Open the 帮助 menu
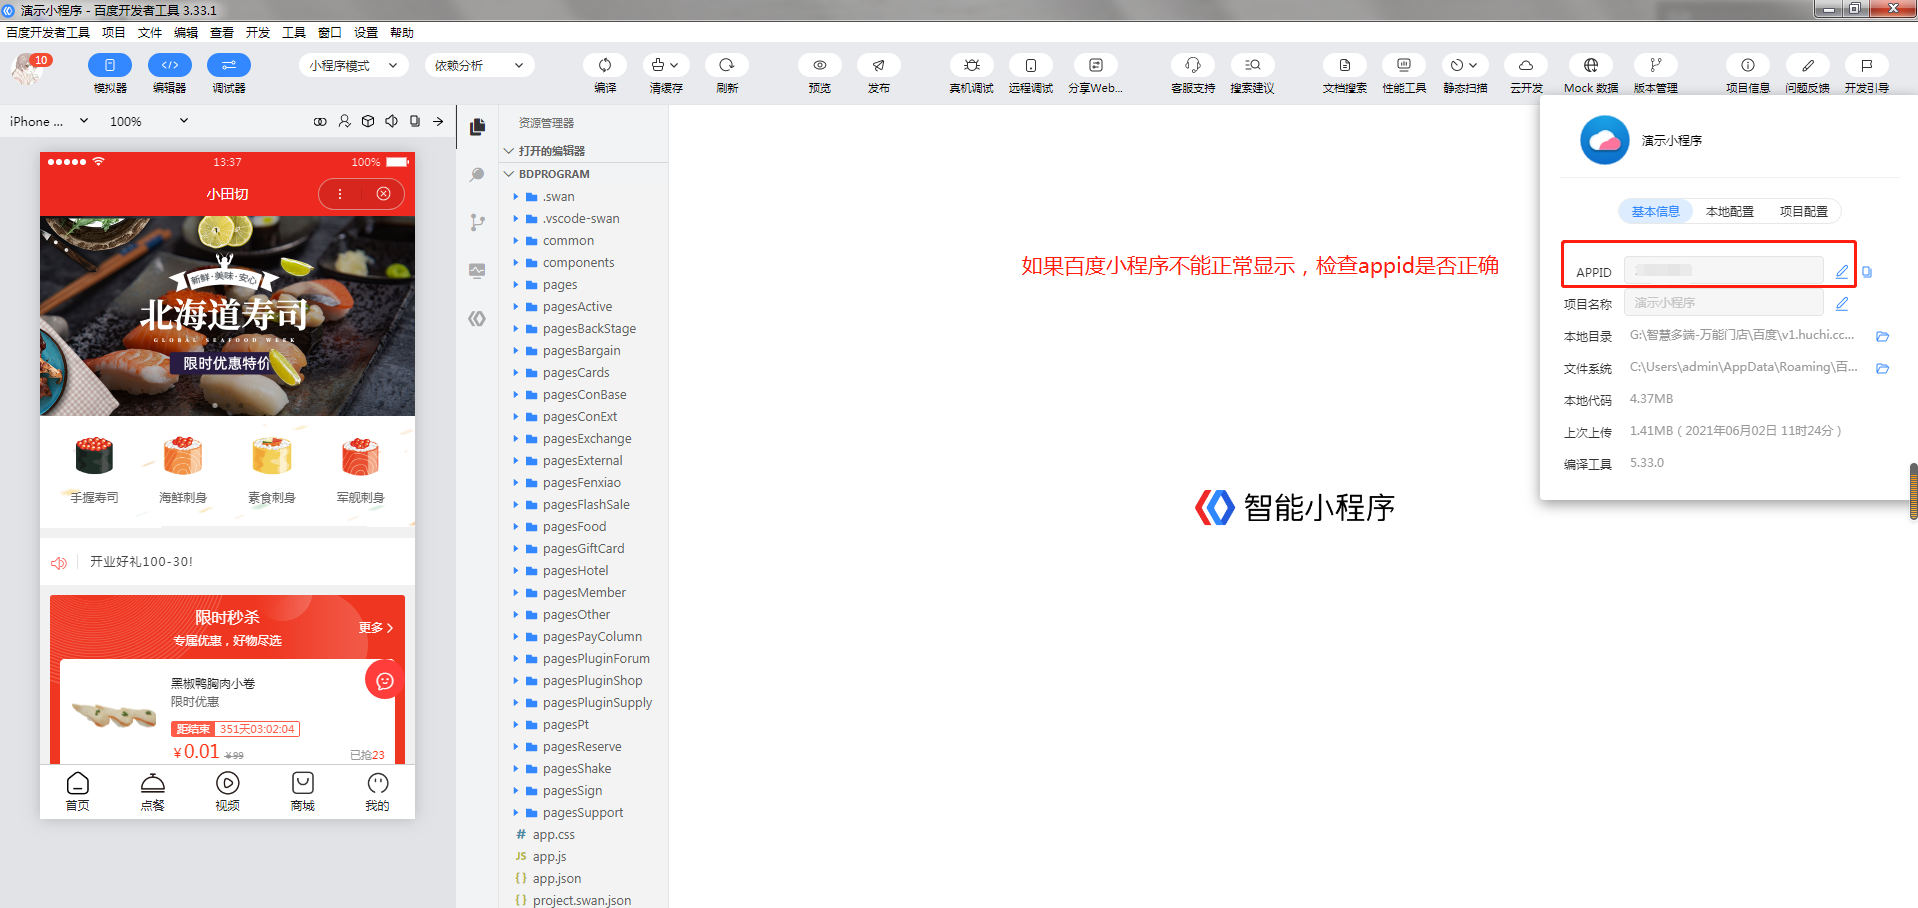The width and height of the screenshot is (1918, 908). [402, 33]
